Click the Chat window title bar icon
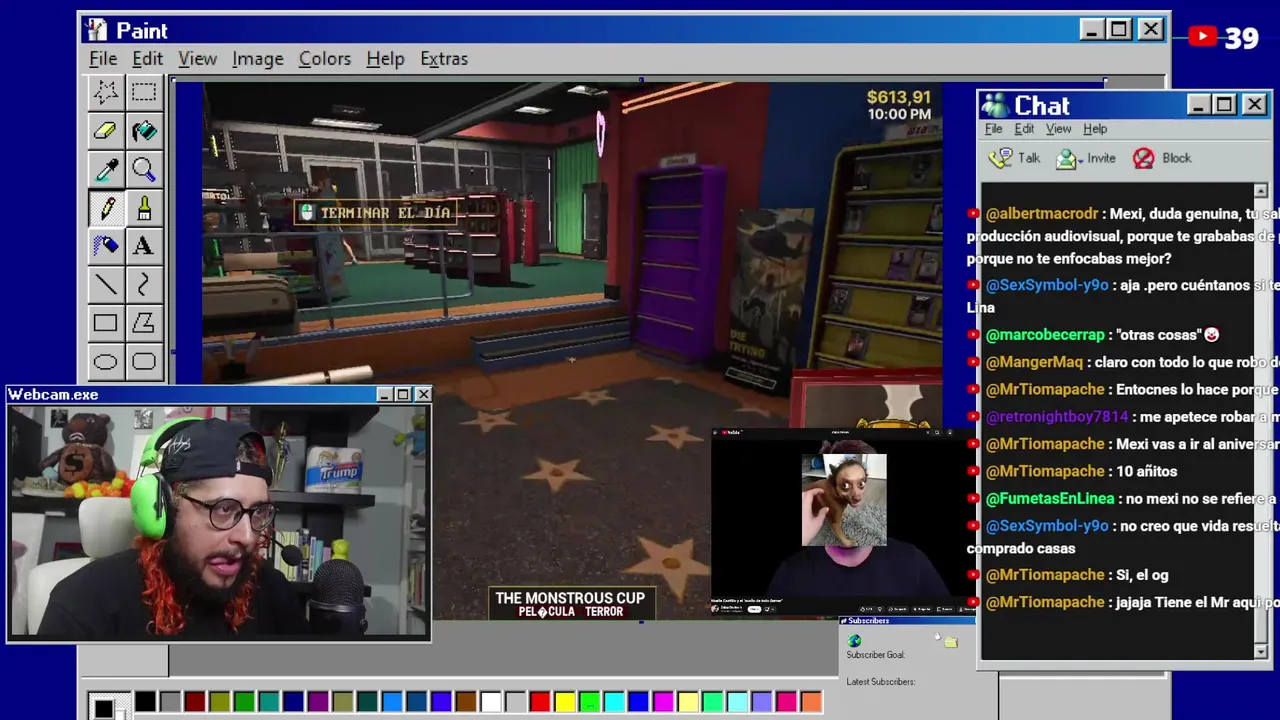 point(995,105)
